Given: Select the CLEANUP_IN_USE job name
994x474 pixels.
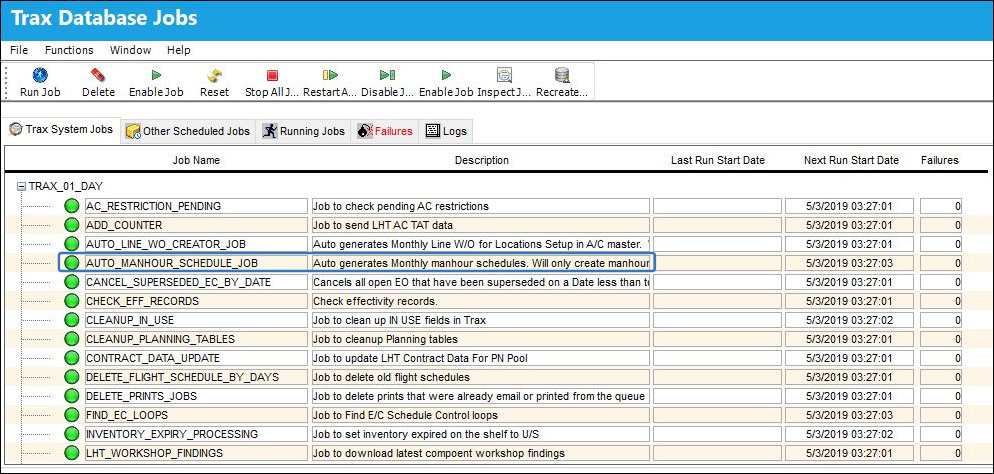Looking at the screenshot, I should coord(196,320).
